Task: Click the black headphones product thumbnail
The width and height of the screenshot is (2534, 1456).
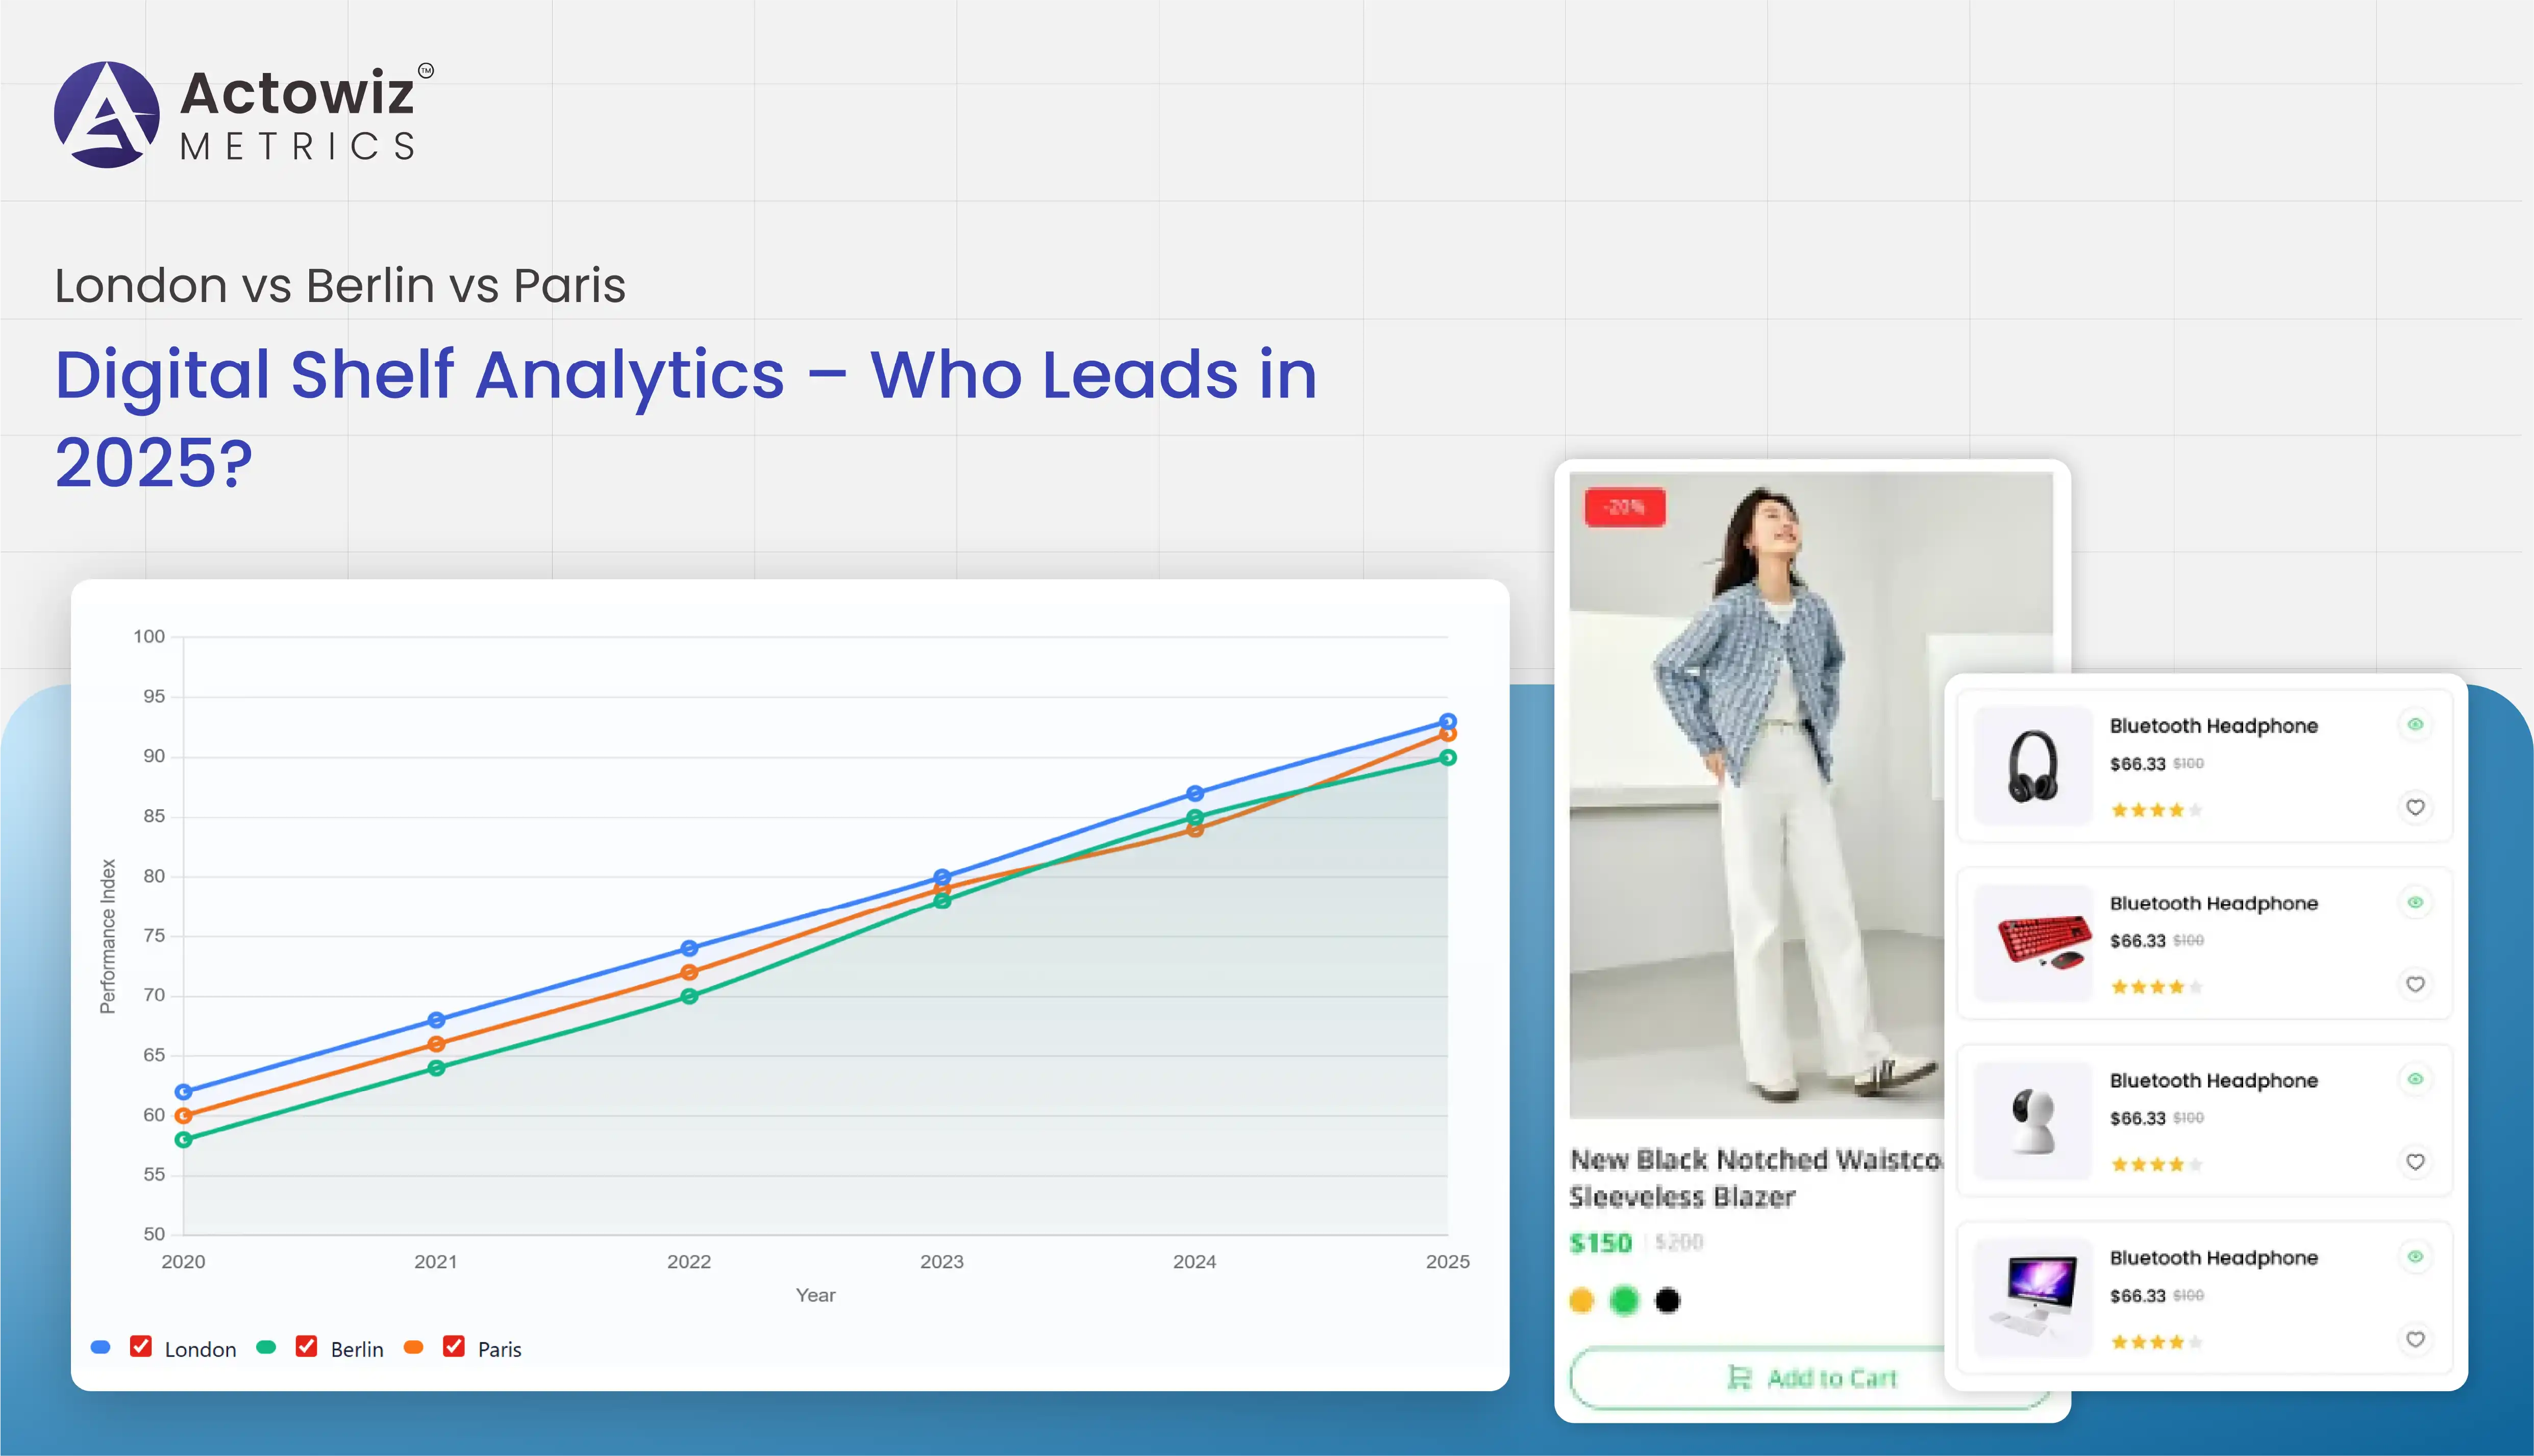Action: pyautogui.click(x=2033, y=766)
